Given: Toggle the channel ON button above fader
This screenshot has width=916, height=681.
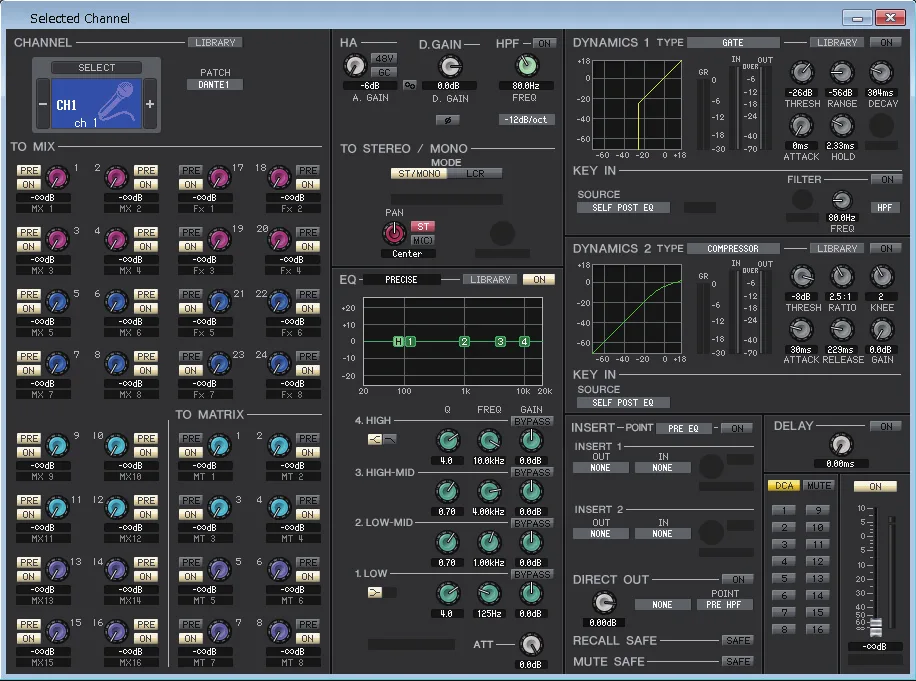Looking at the screenshot, I should (x=875, y=487).
